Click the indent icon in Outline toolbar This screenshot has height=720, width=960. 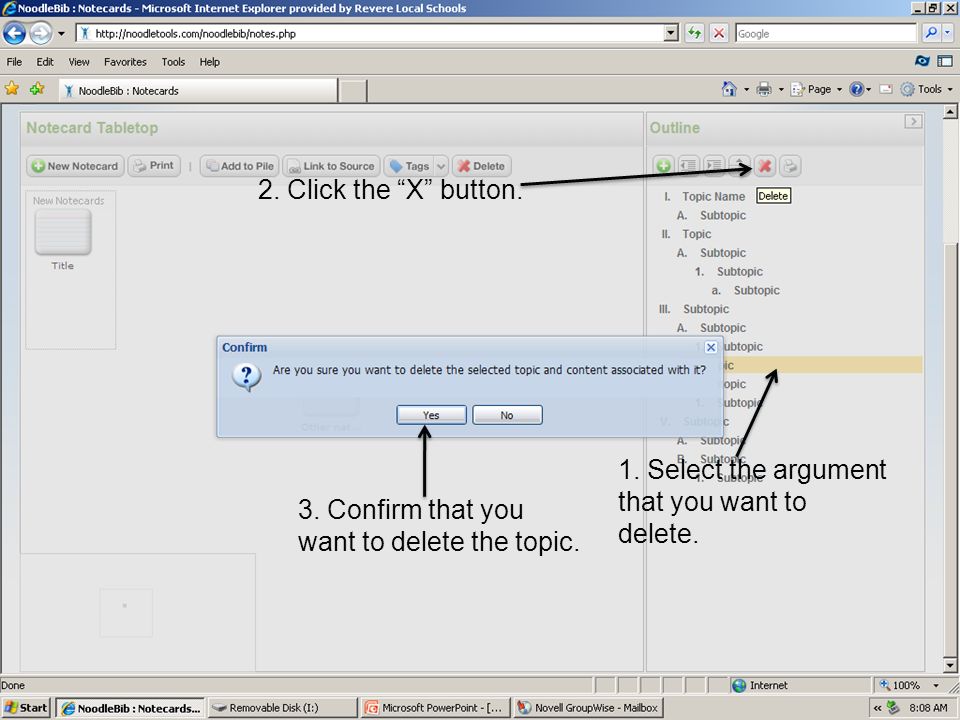pyautogui.click(x=714, y=166)
